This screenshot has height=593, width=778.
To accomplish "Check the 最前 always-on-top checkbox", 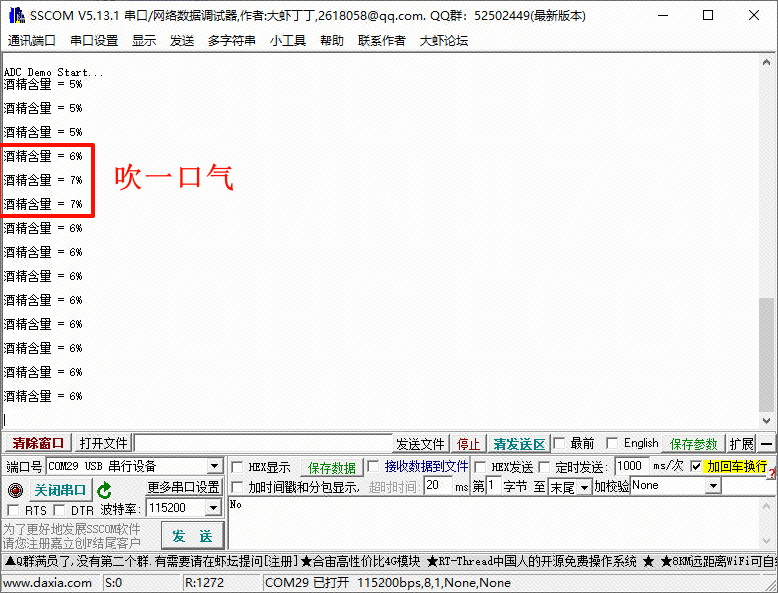I will pos(559,443).
